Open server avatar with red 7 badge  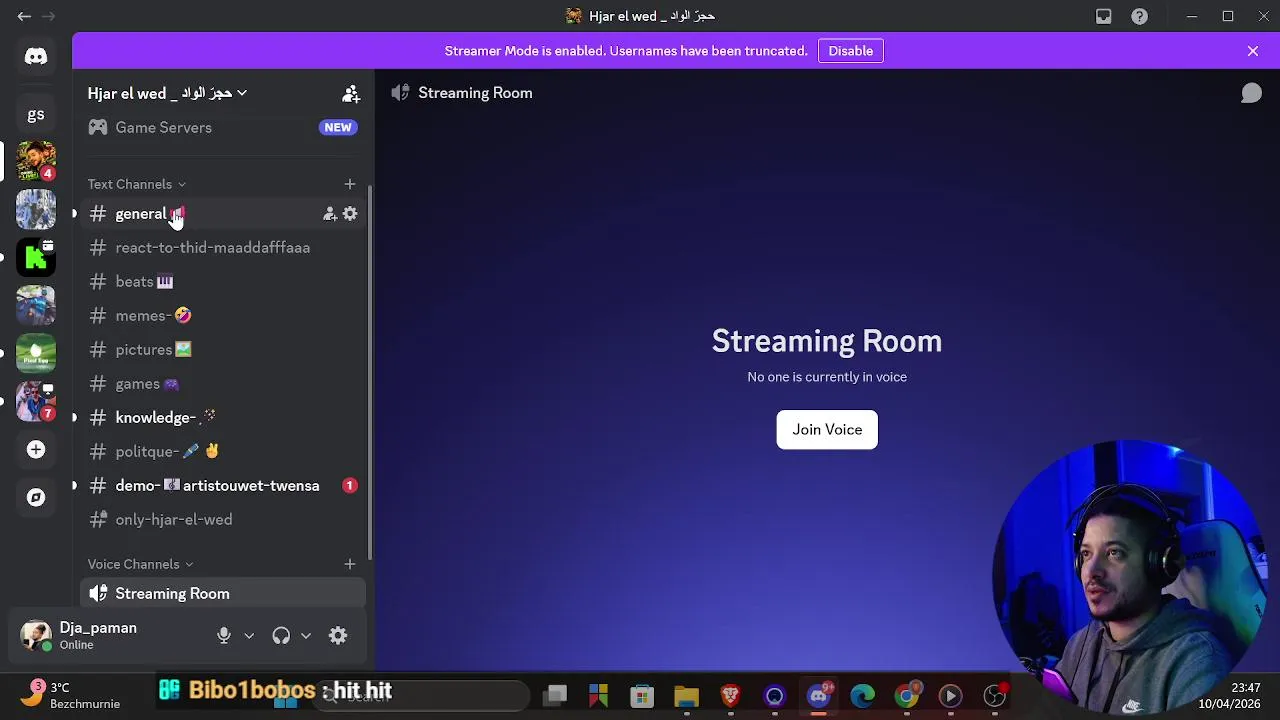click(x=36, y=401)
